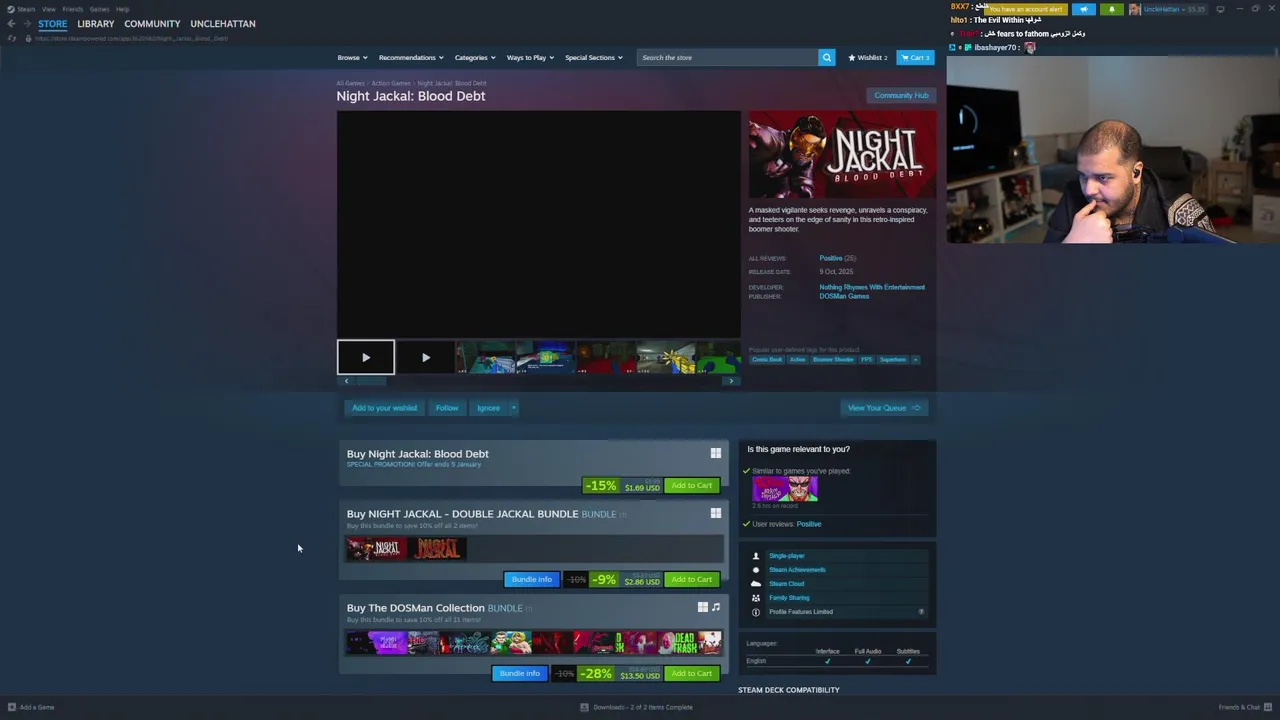Open the Cart button
The height and width of the screenshot is (720, 1280).
click(915, 57)
